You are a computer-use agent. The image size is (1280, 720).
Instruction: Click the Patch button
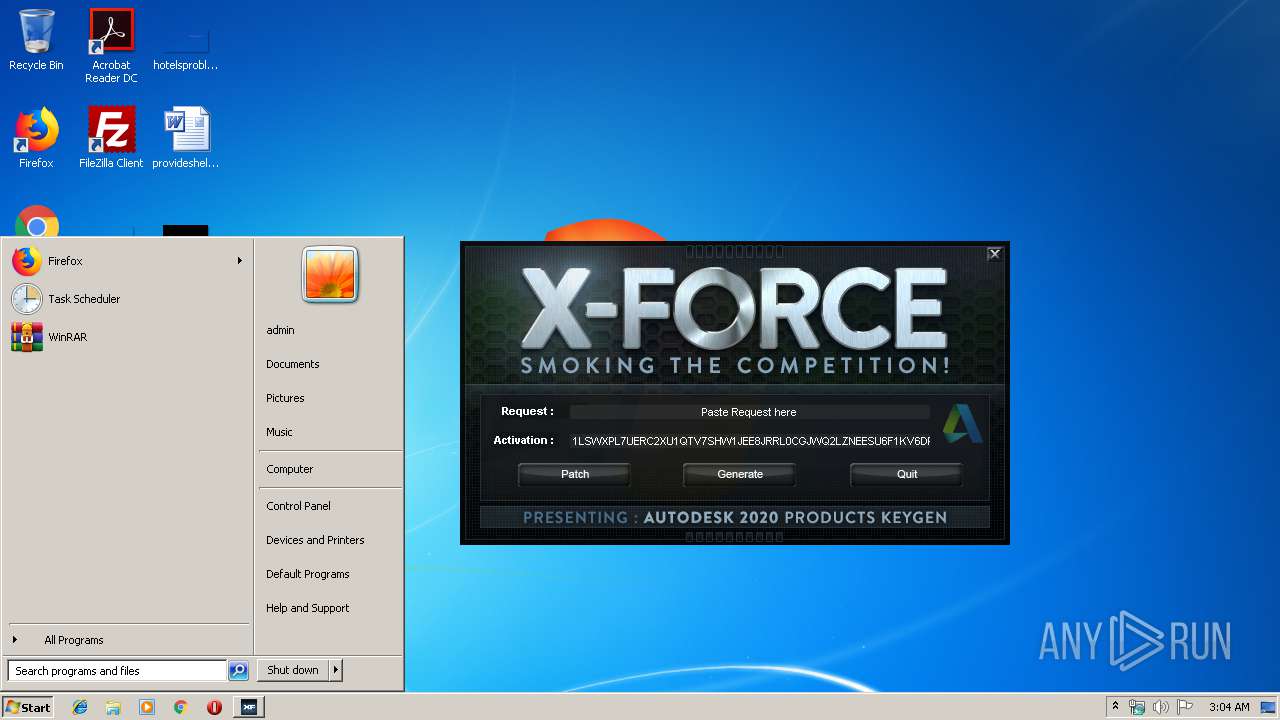pos(574,474)
